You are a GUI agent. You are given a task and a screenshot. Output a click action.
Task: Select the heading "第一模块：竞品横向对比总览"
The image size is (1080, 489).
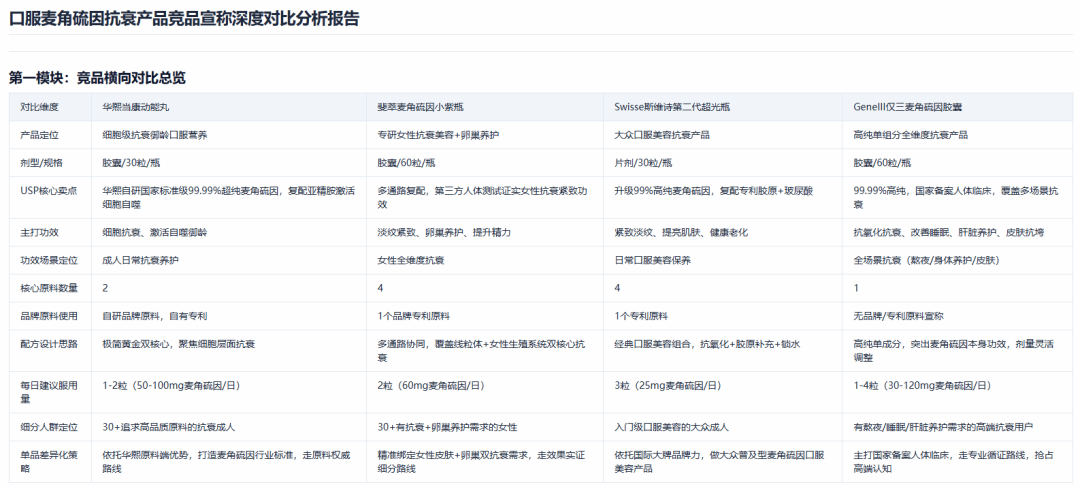click(x=97, y=78)
